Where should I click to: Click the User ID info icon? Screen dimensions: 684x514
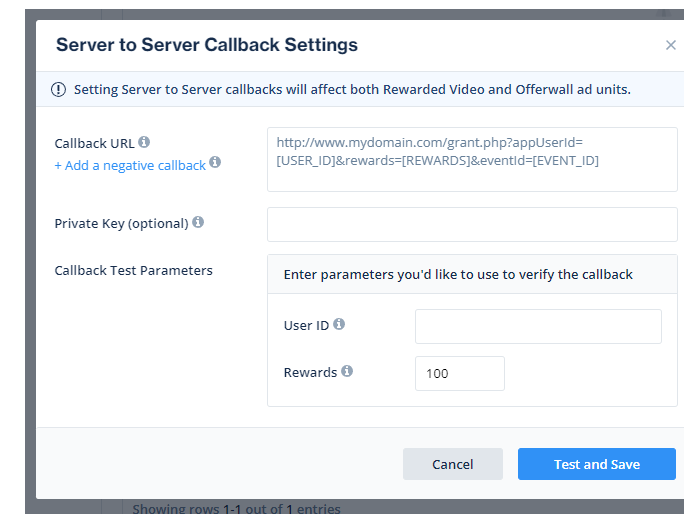coord(339,324)
